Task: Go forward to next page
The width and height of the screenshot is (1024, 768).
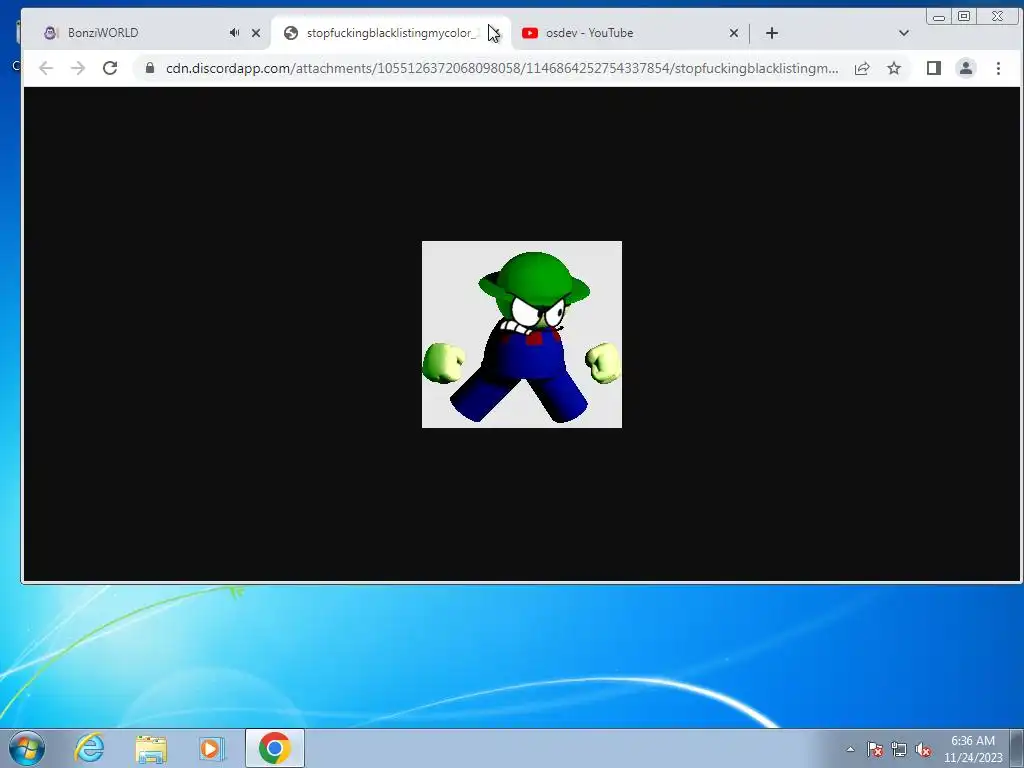Action: click(78, 68)
